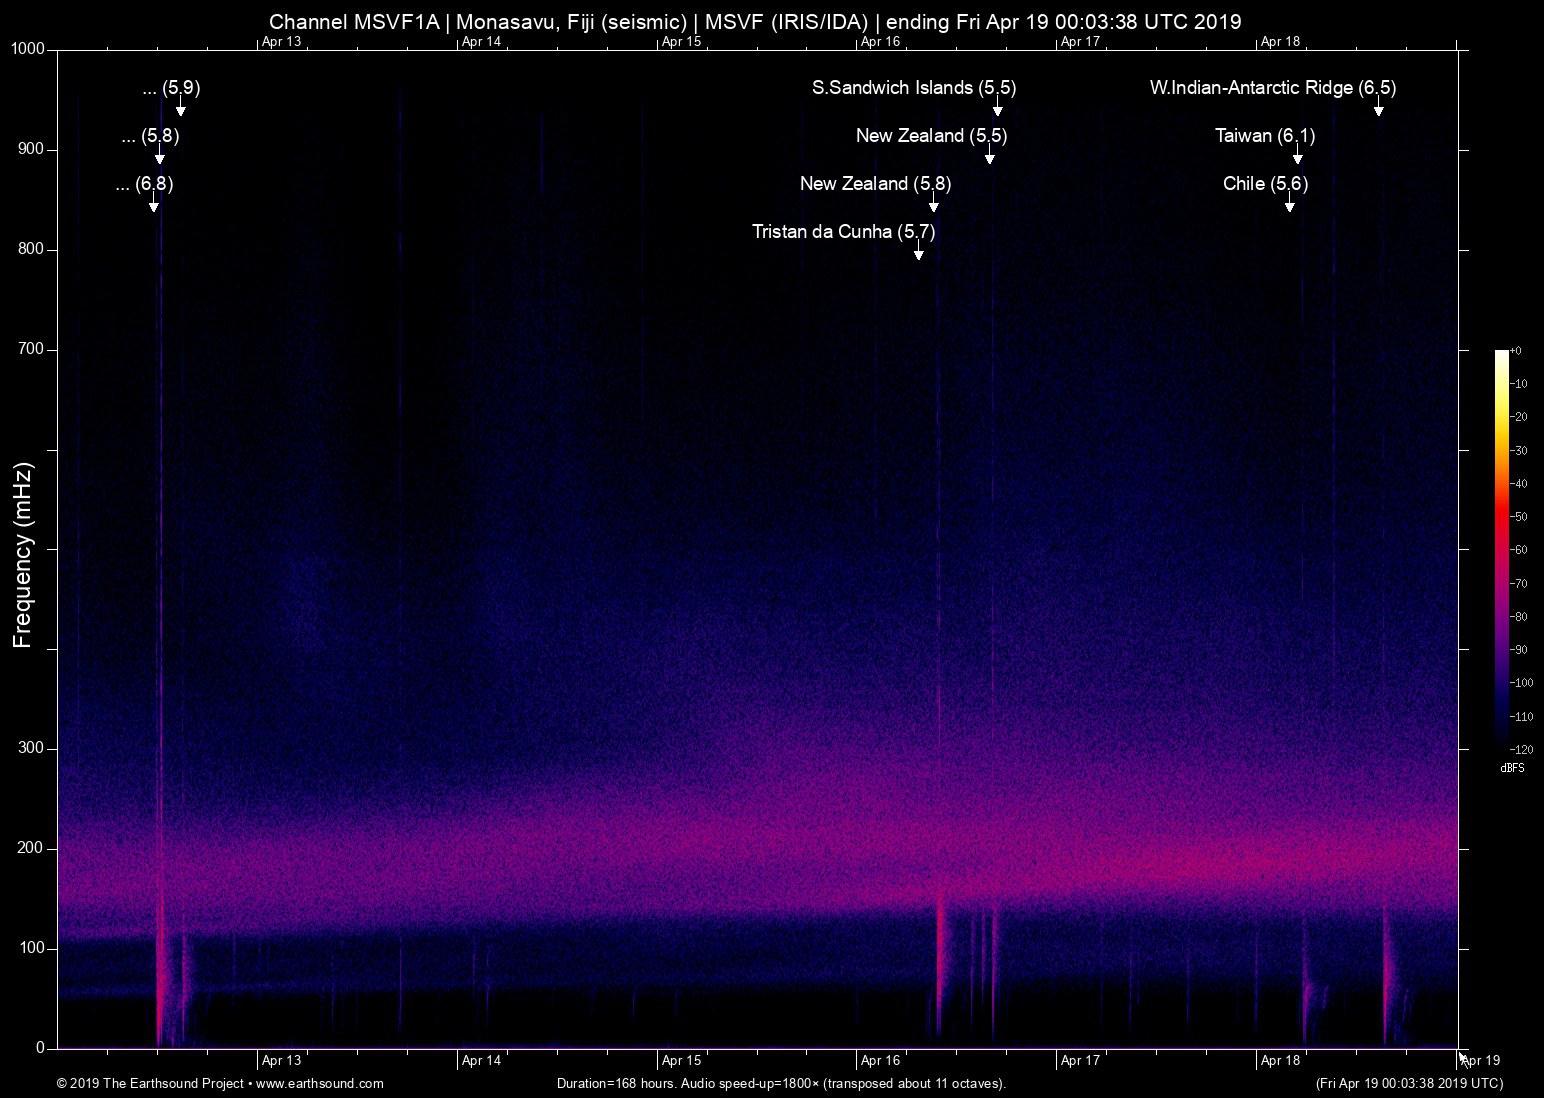Click the arrow below Tristan da Cunha (5.7)
The height and width of the screenshot is (1098, 1544).
(918, 251)
